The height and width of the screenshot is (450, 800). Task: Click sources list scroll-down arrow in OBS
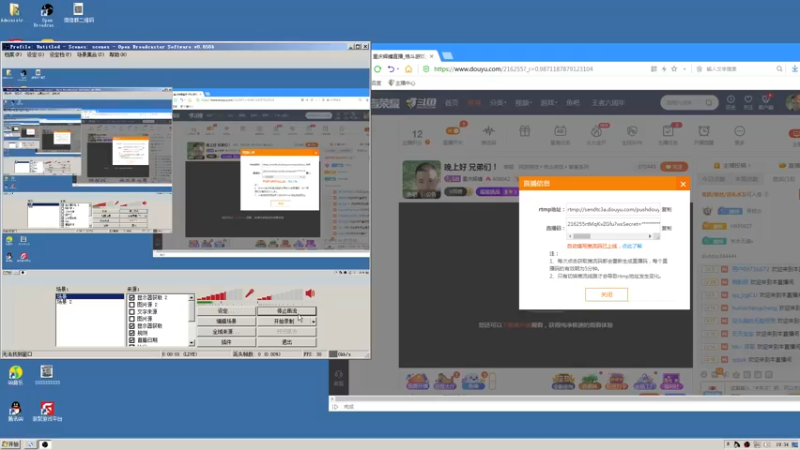191,343
